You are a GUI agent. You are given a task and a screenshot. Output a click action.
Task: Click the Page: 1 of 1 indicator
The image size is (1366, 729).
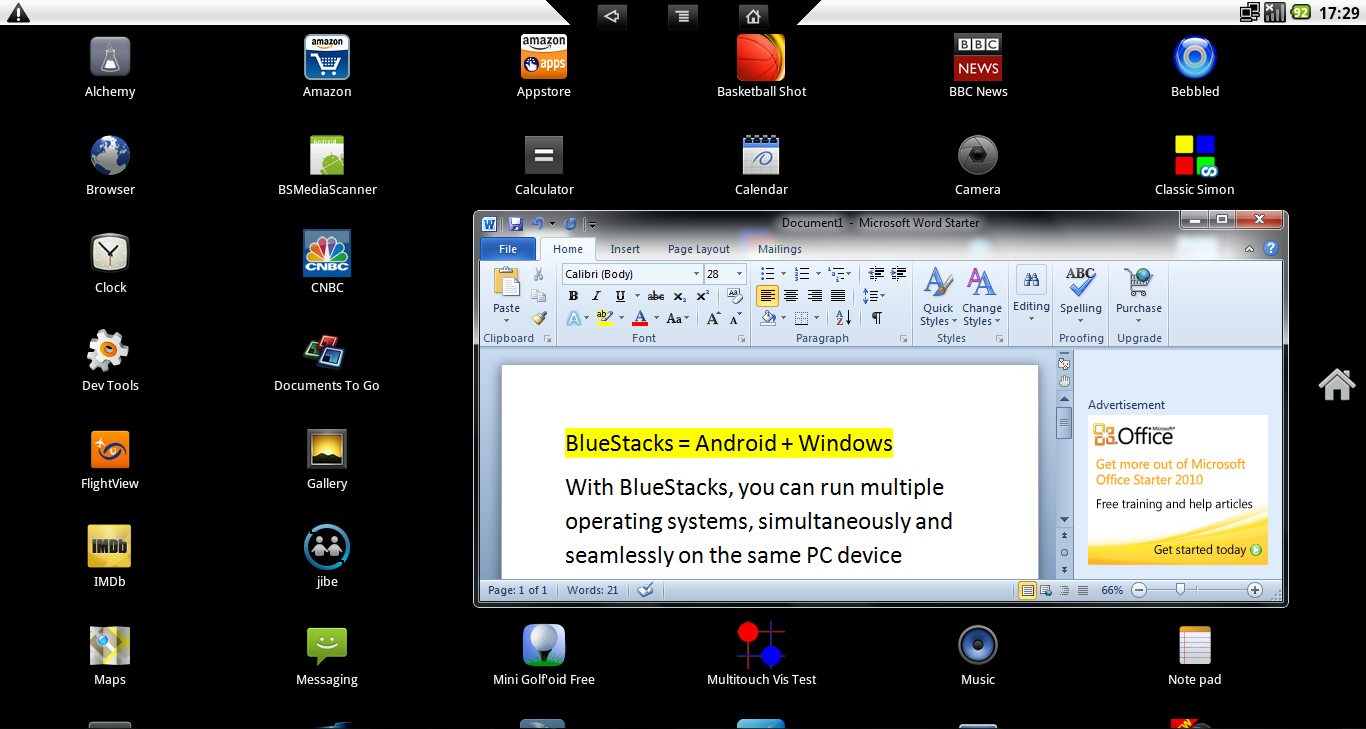point(518,590)
